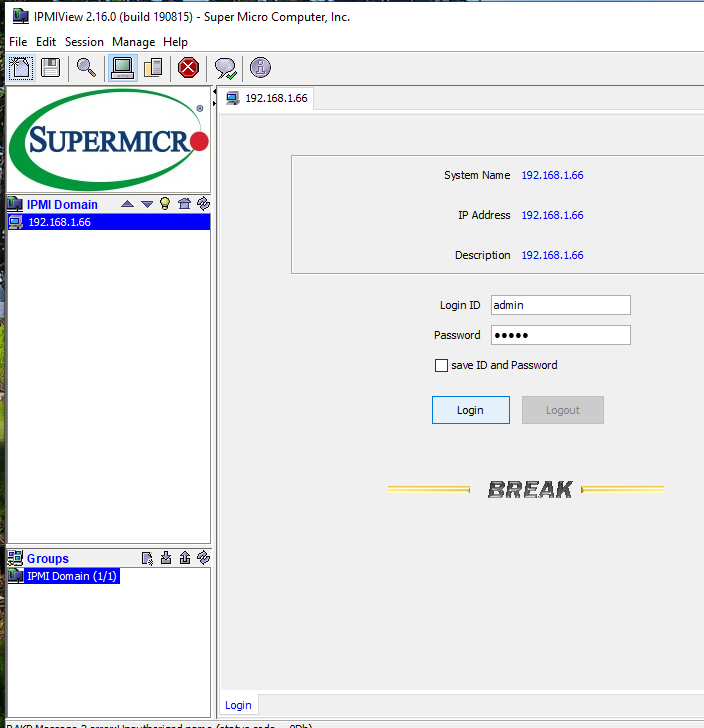704x728 pixels.
Task: Open the Session menu
Action: (84, 42)
